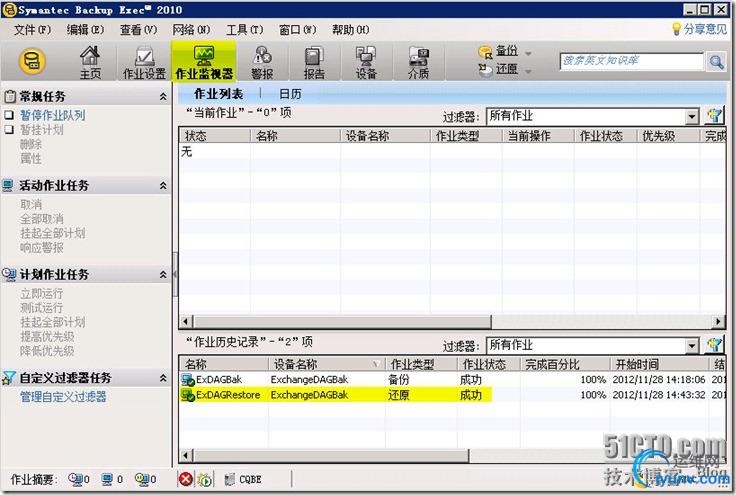Click the 作业类型 column header in history
This screenshot has height=495, width=736.
click(421, 364)
